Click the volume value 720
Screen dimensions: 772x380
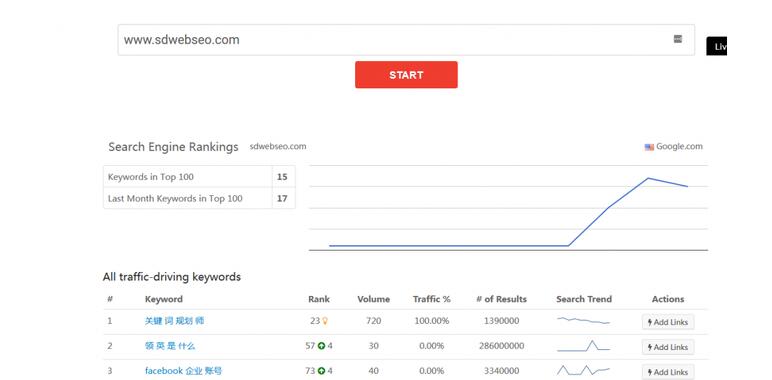pyautogui.click(x=374, y=321)
